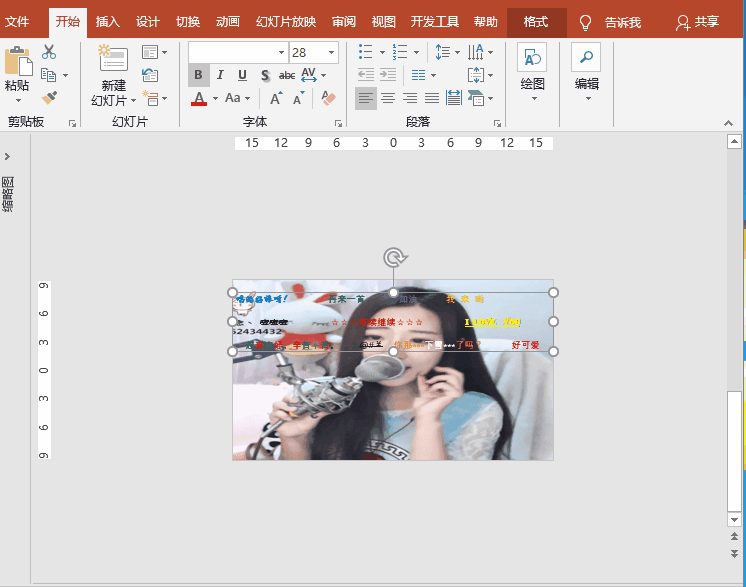
Task: Center align the text
Action: 388,98
